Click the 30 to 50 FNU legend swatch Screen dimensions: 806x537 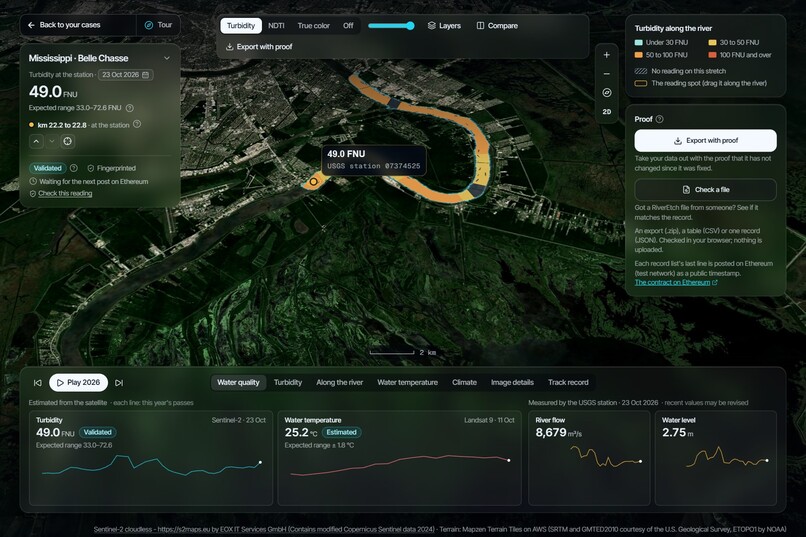click(712, 43)
